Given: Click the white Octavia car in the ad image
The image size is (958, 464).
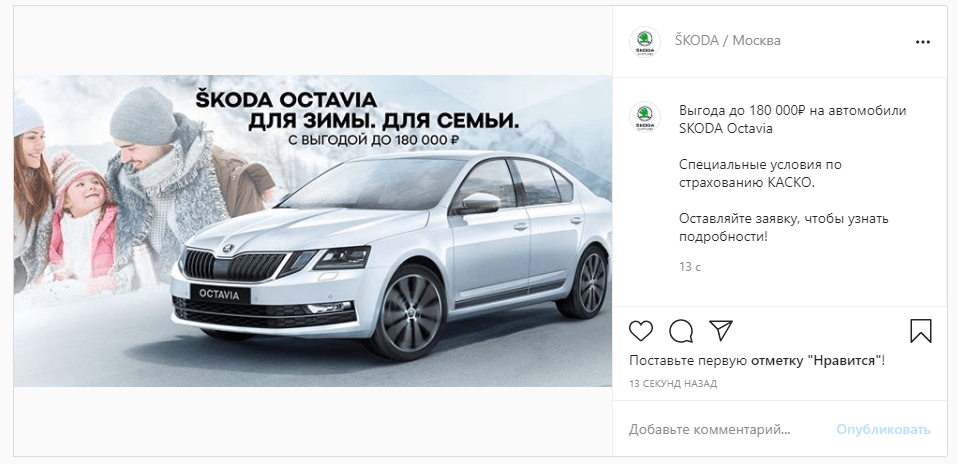Looking at the screenshot, I should point(391,257).
